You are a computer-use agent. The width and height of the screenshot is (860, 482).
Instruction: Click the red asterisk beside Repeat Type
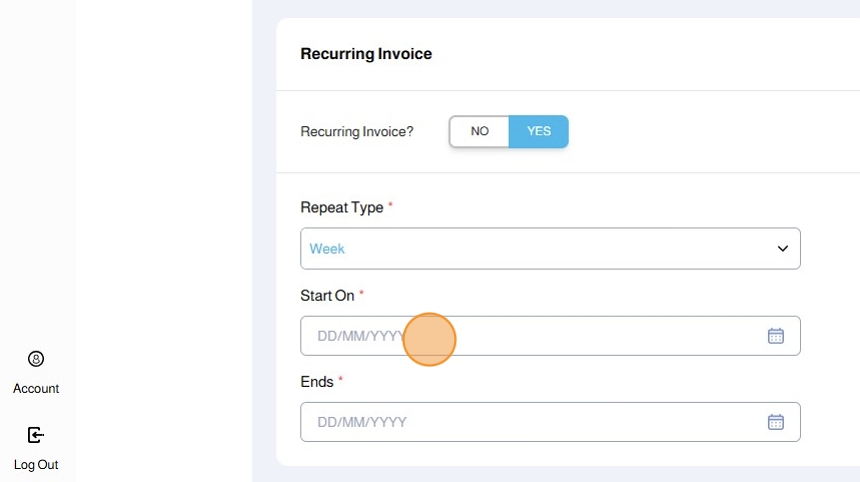[391, 206]
